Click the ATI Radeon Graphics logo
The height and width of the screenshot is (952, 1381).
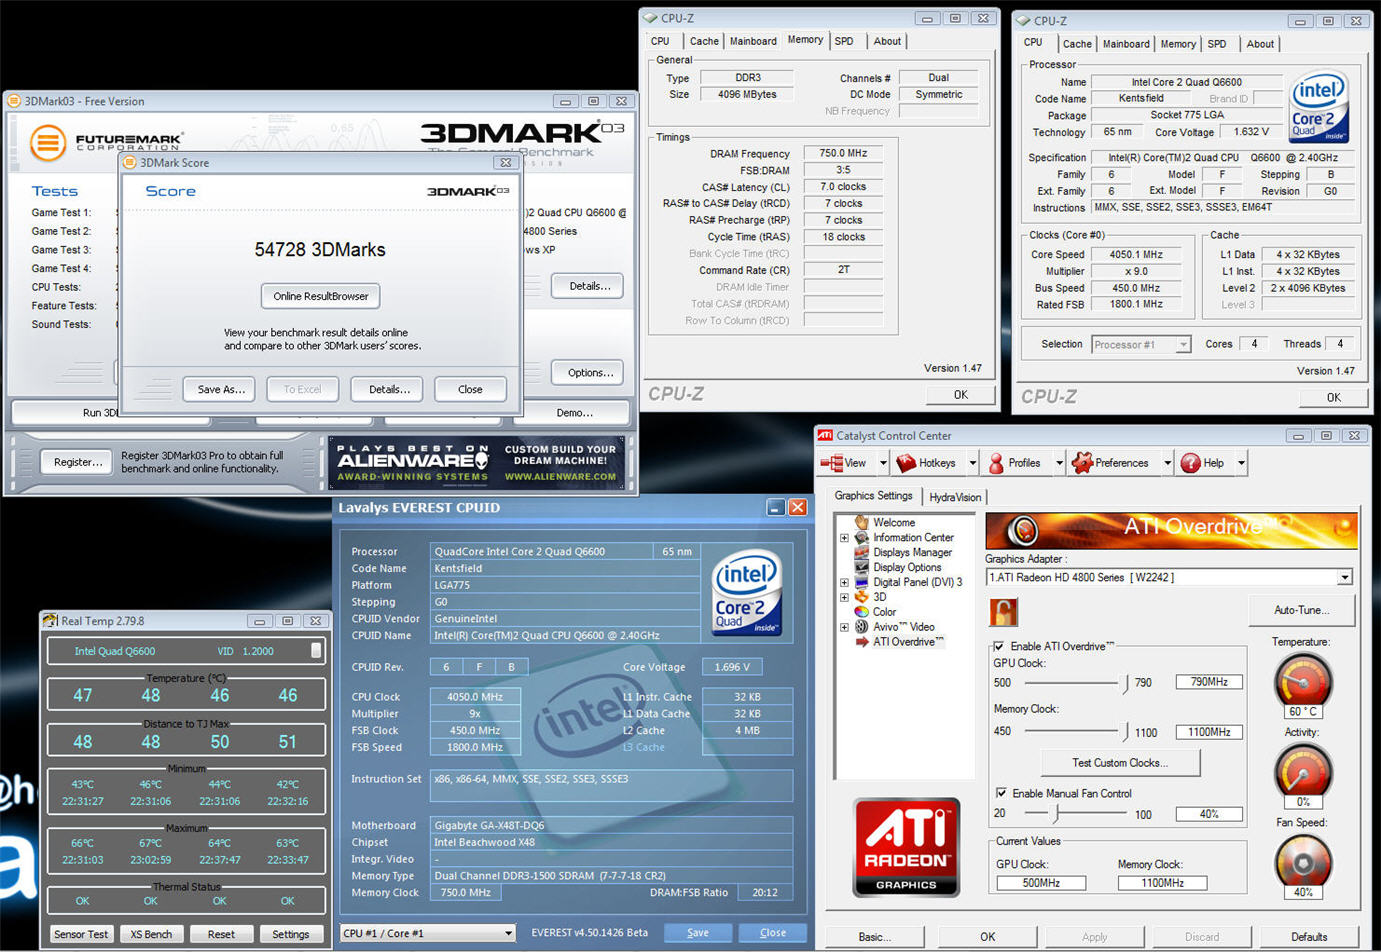(906, 847)
